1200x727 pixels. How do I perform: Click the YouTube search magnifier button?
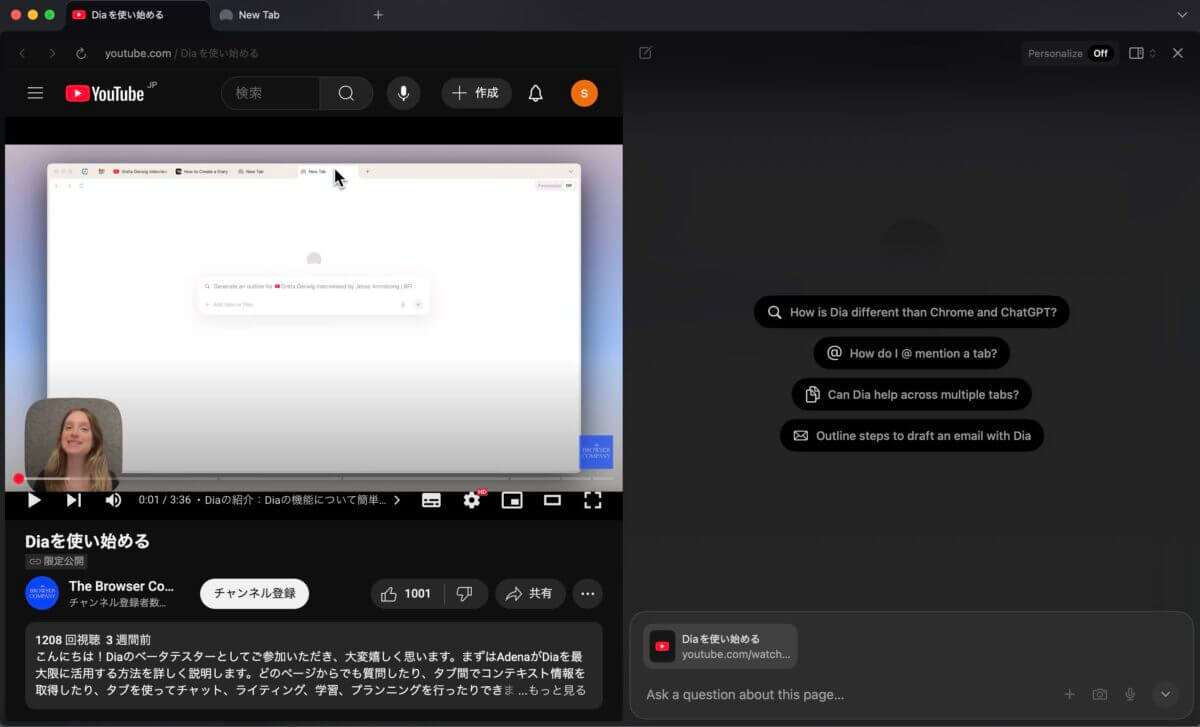(x=346, y=93)
